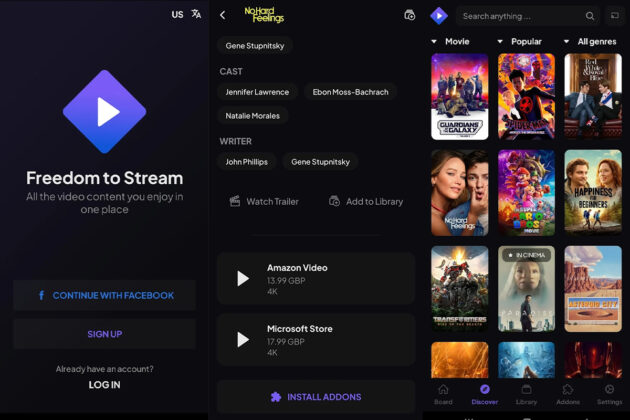Play the Amazon Video stream

pos(243,279)
